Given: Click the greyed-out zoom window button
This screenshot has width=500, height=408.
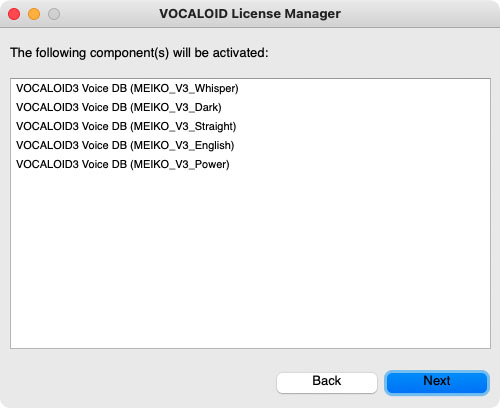Looking at the screenshot, I should point(54,14).
